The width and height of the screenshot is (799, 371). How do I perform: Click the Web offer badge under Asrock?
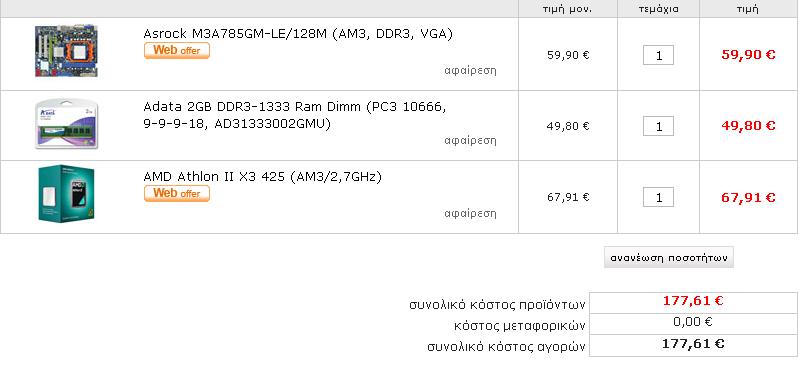[177, 50]
